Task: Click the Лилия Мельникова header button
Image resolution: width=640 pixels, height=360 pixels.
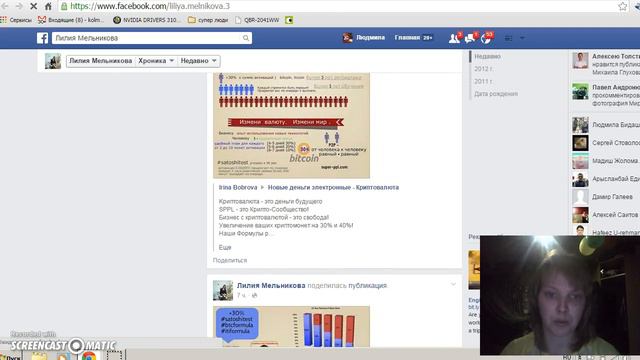Action: [100, 61]
